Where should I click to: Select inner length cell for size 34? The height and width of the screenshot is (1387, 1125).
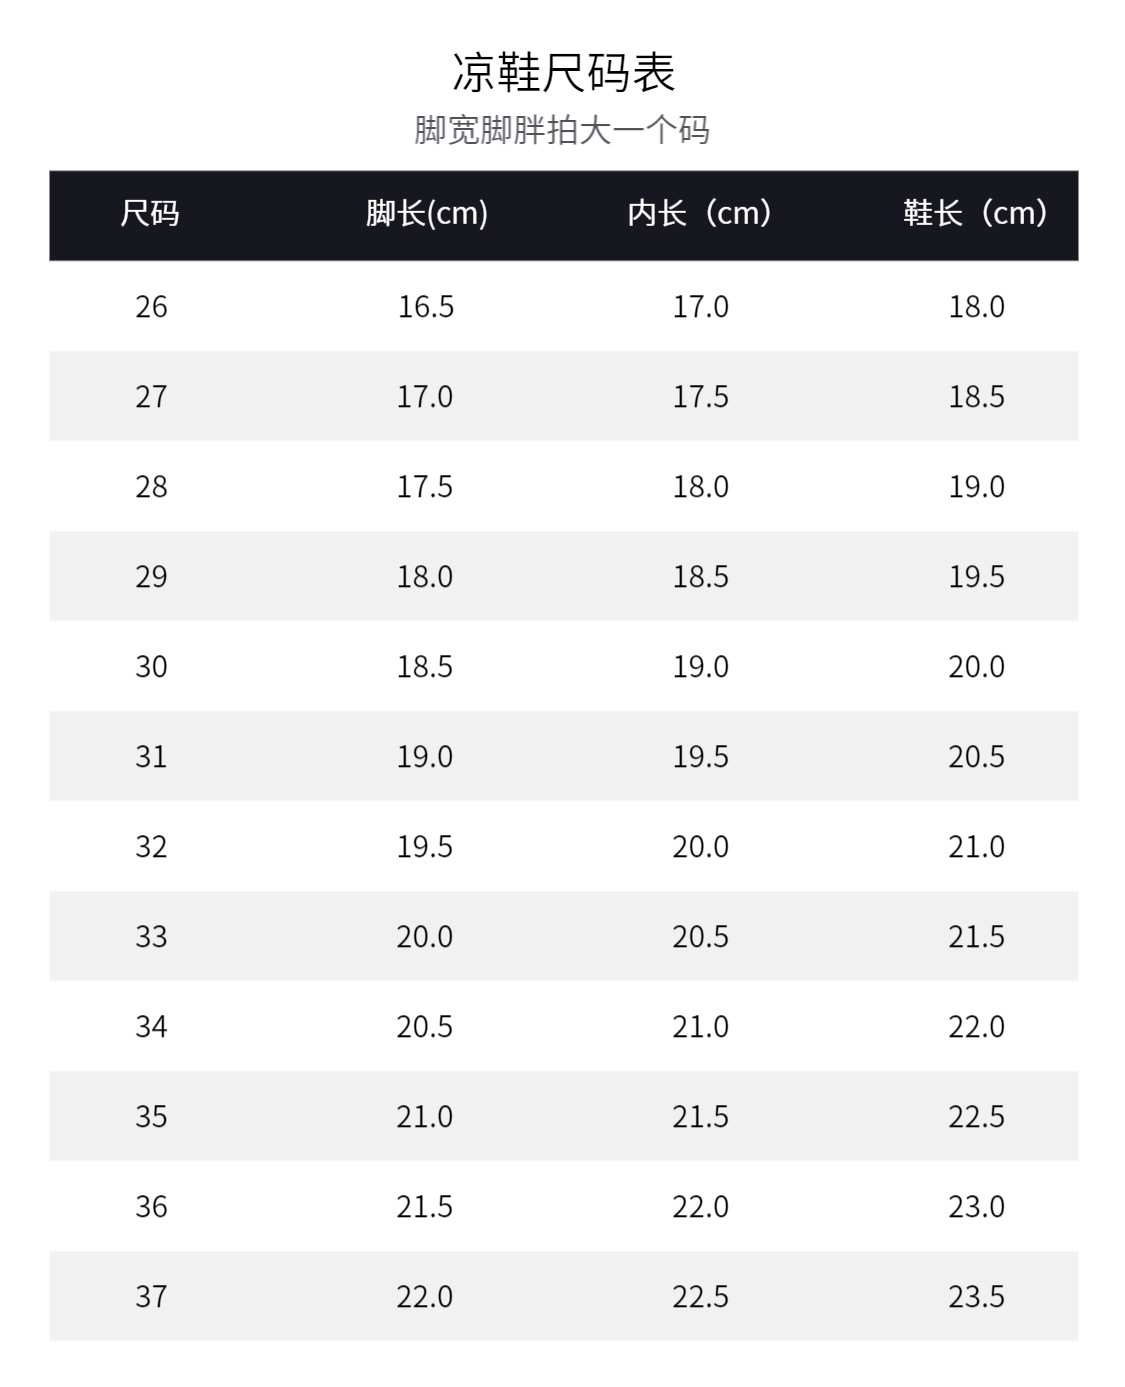[x=700, y=1027]
